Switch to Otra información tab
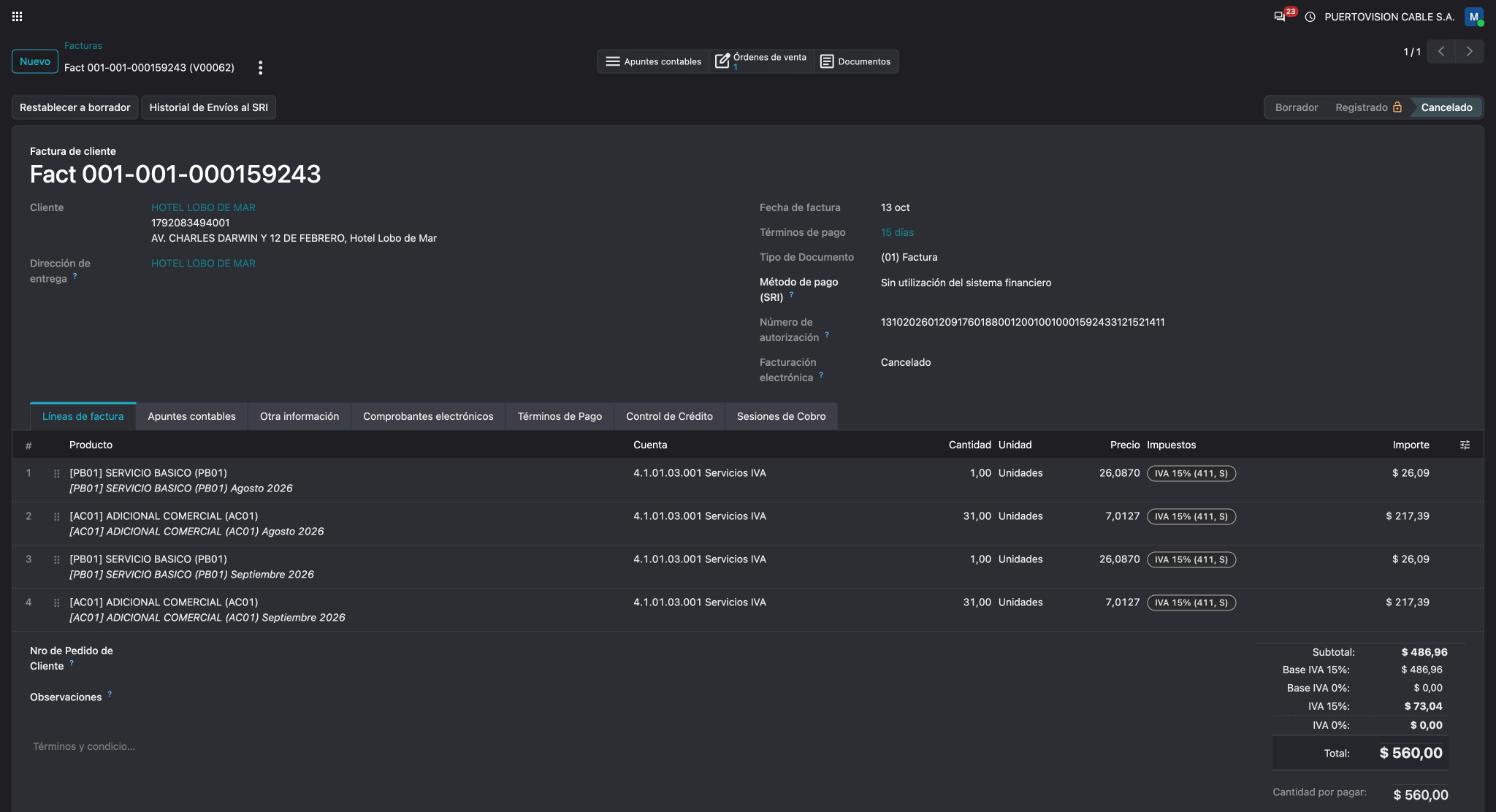 299,417
